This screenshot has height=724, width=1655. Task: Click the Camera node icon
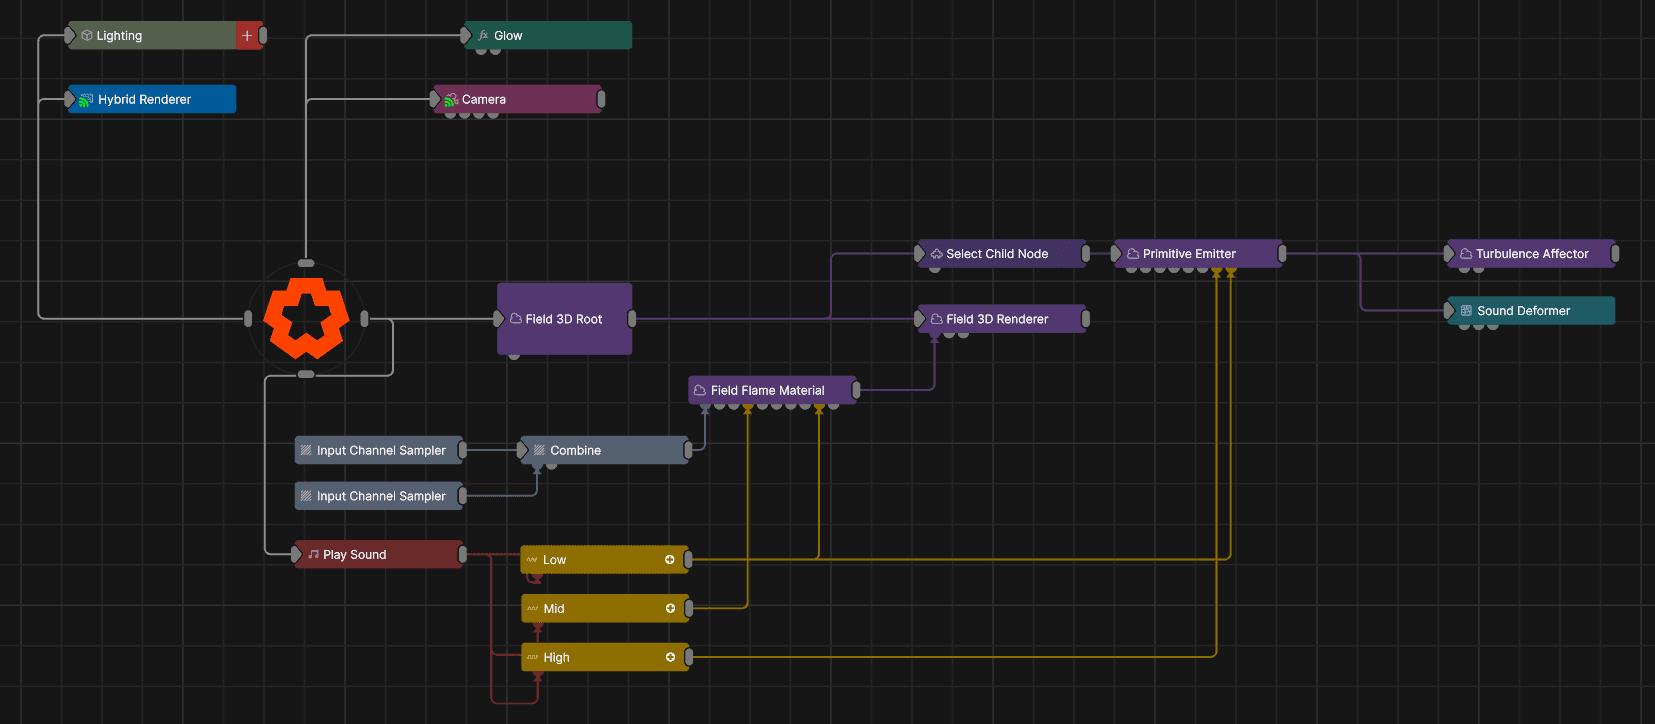point(451,100)
